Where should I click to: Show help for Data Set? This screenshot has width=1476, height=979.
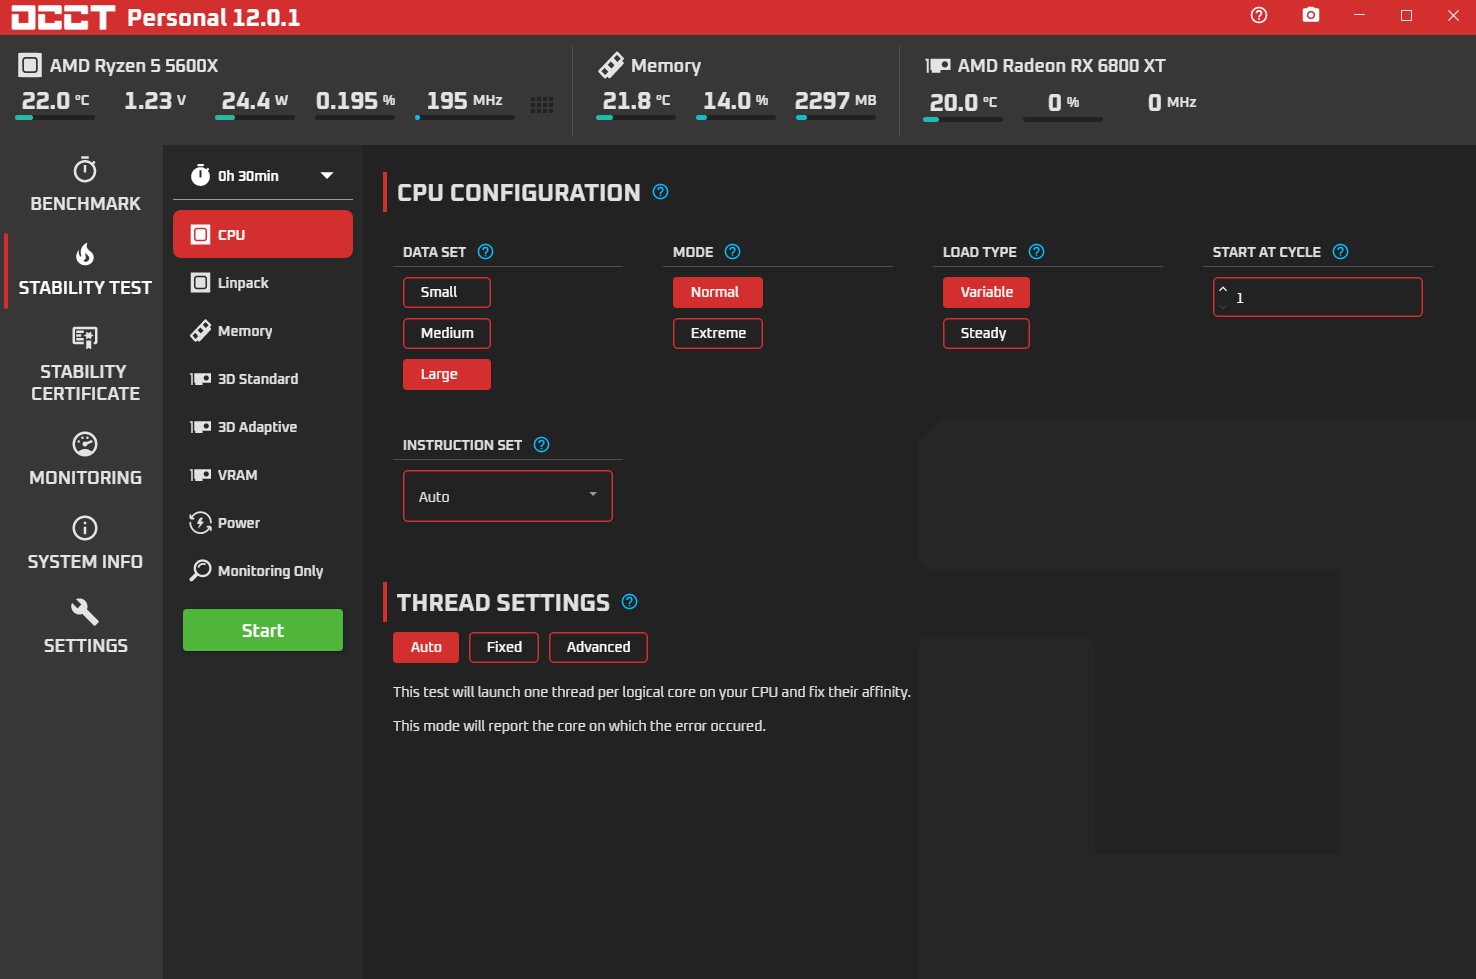click(486, 252)
